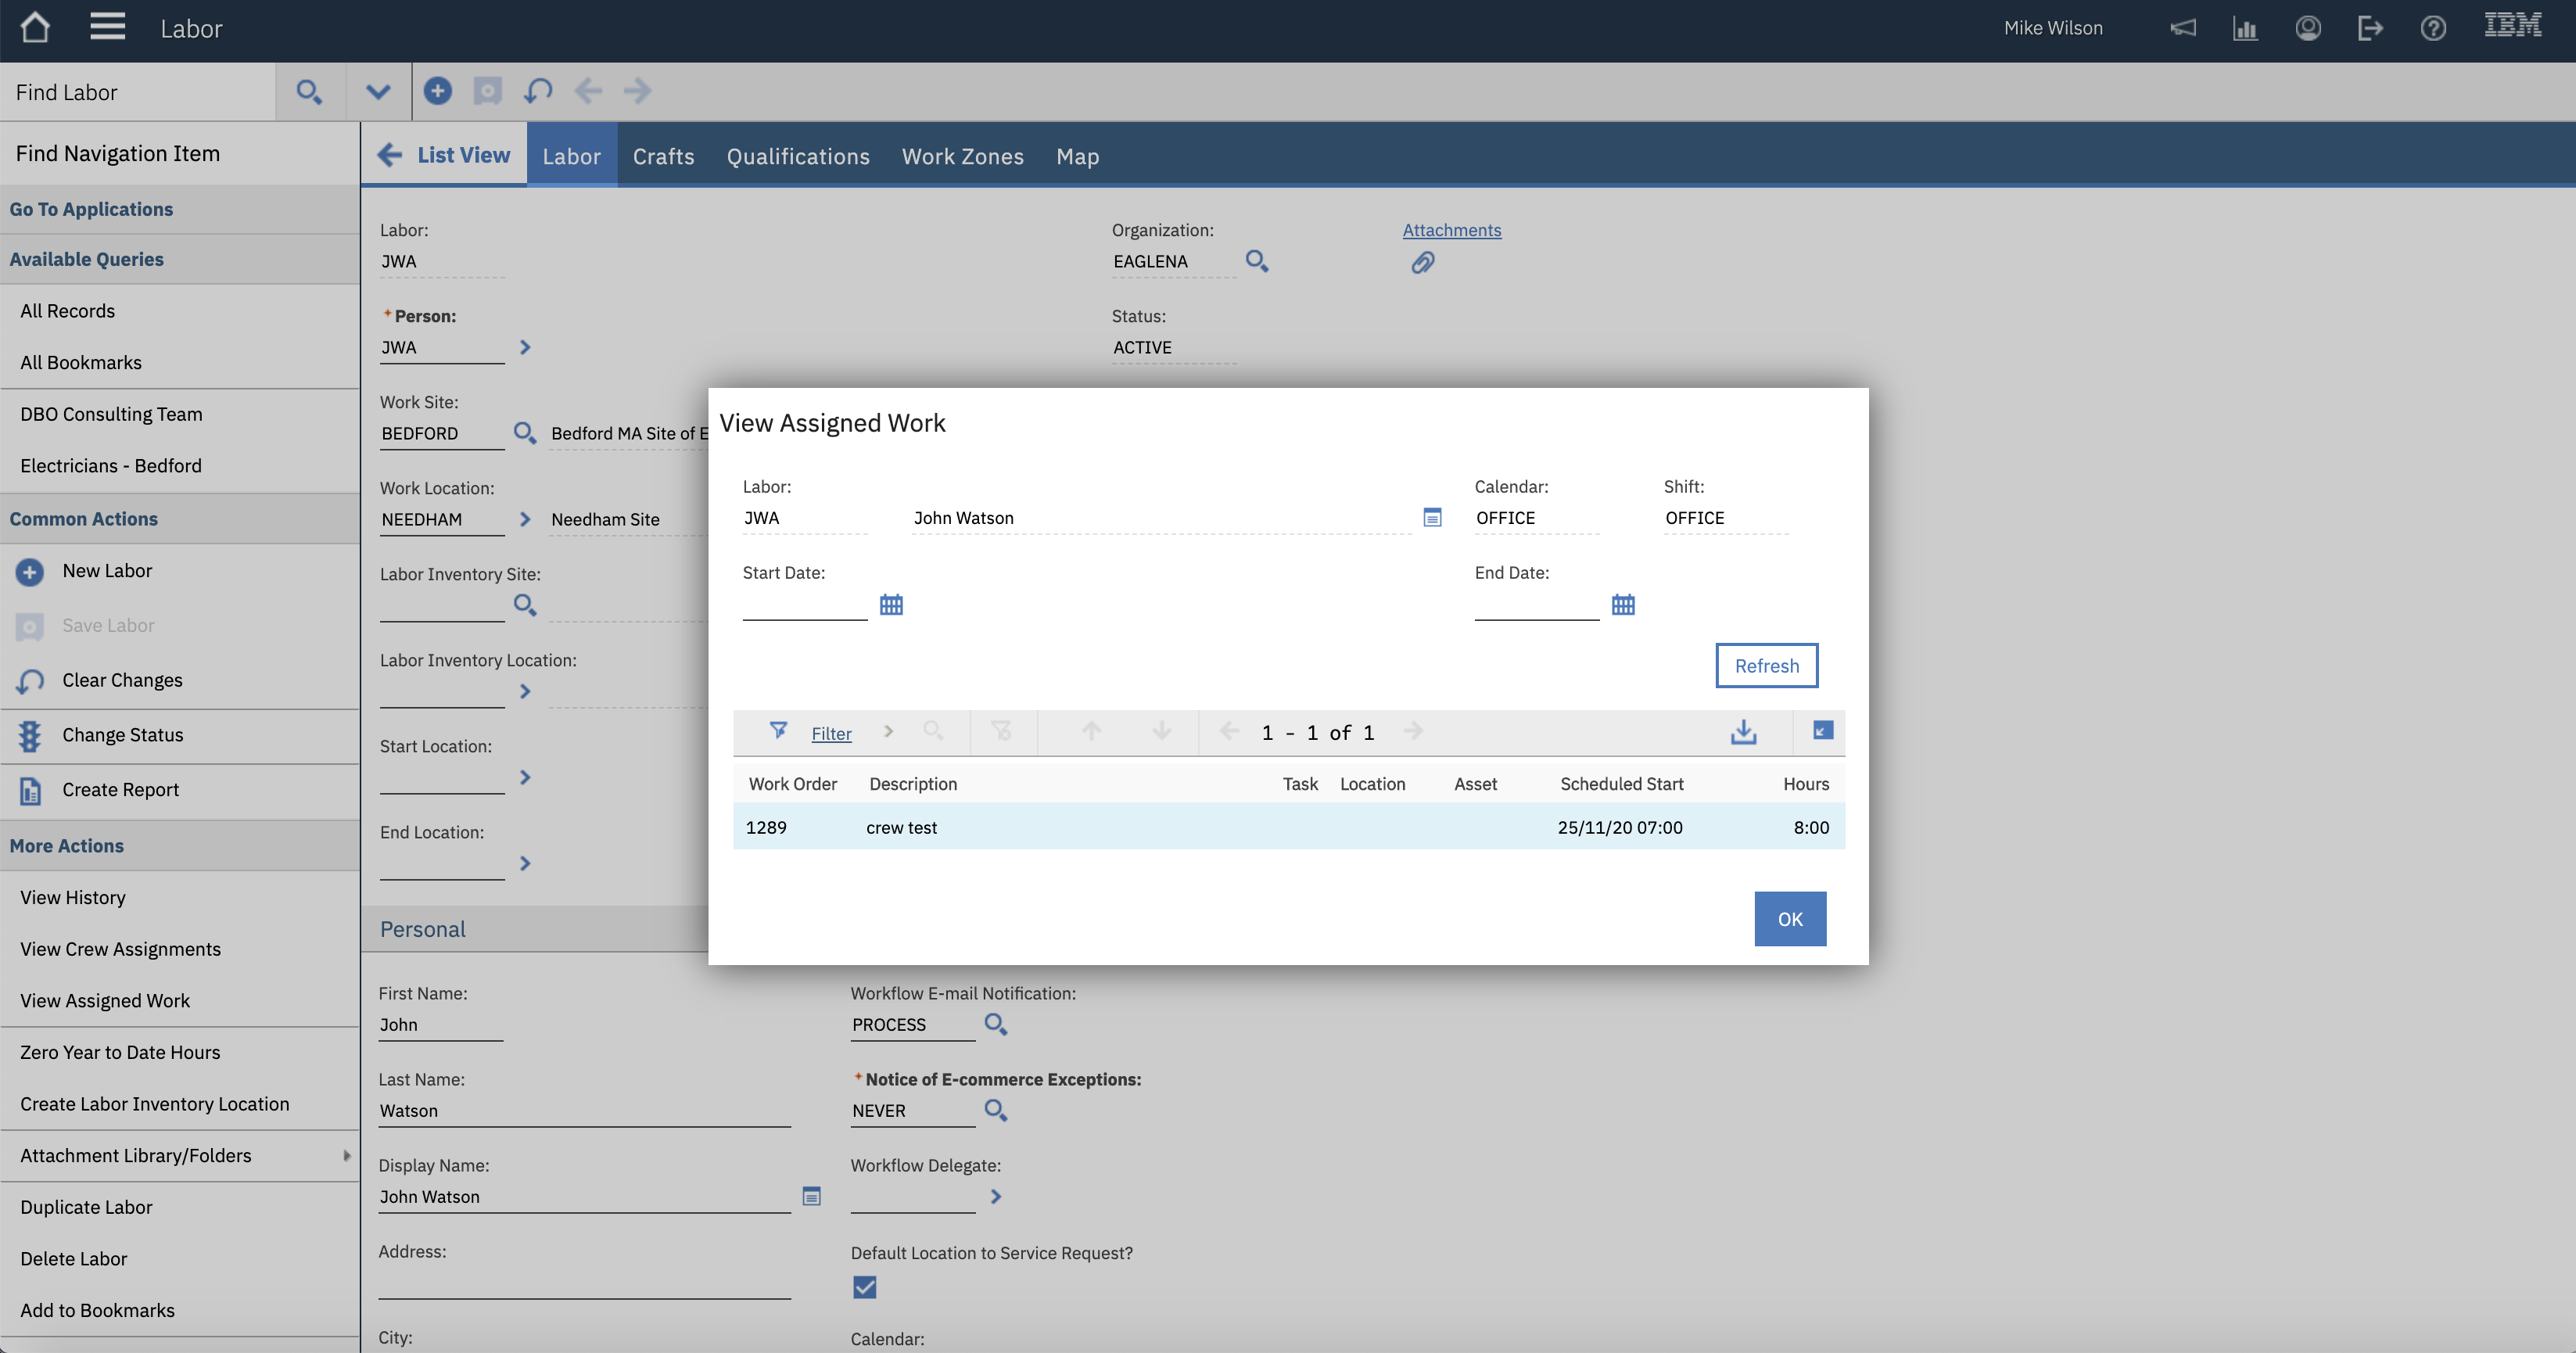
Task: Click the Attachments paperclip icon
Action: [x=1422, y=263]
